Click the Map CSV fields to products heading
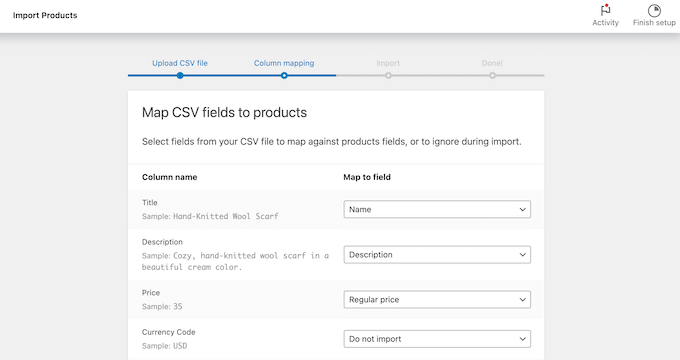Image resolution: width=680 pixels, height=360 pixels. 224,113
